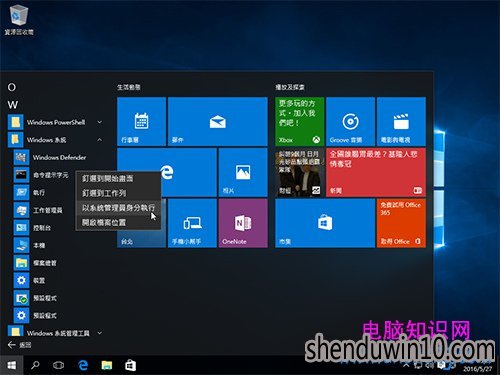Open the green Xbox tile
This screenshot has width=500, height=375.
click(299, 121)
